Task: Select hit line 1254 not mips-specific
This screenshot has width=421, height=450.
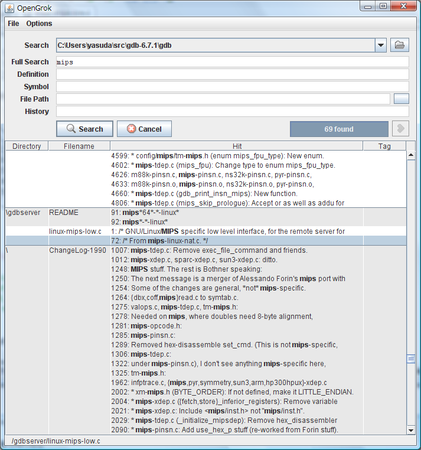Action: (x=208, y=288)
